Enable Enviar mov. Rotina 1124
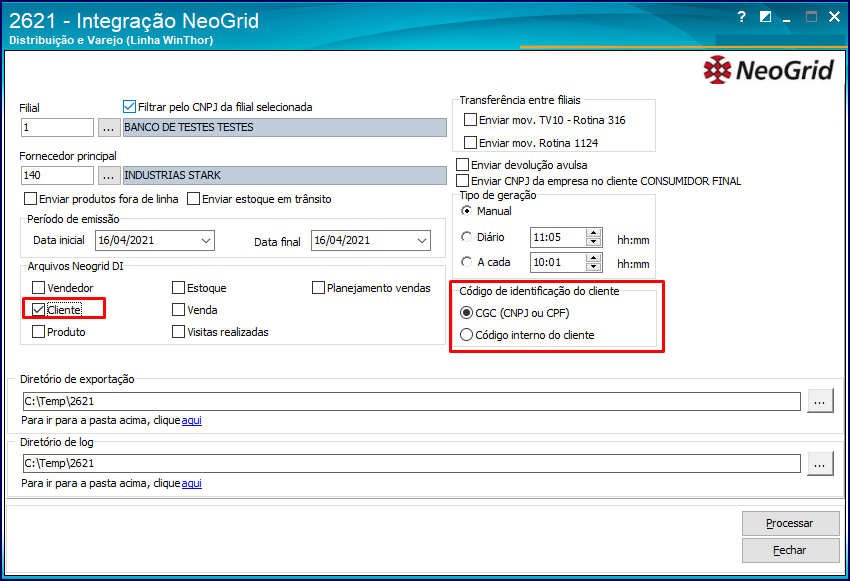 (x=471, y=143)
